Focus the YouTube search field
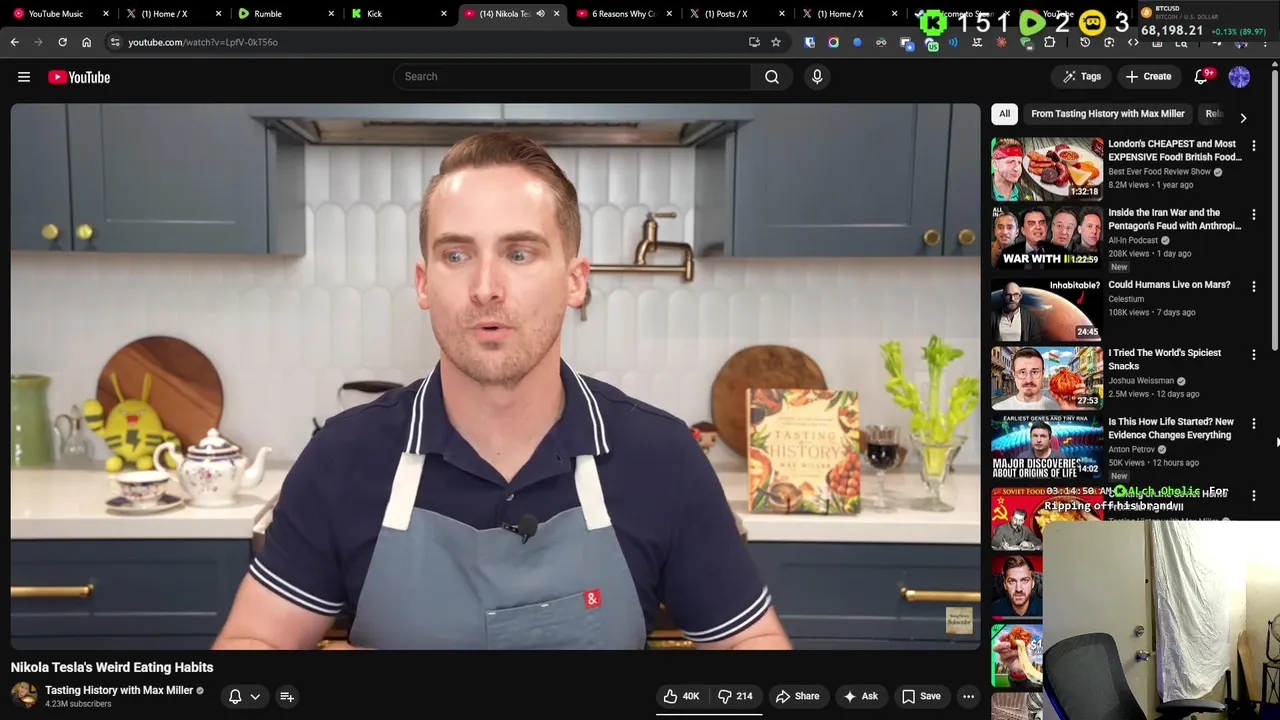This screenshot has width=1280, height=720. pos(572,77)
